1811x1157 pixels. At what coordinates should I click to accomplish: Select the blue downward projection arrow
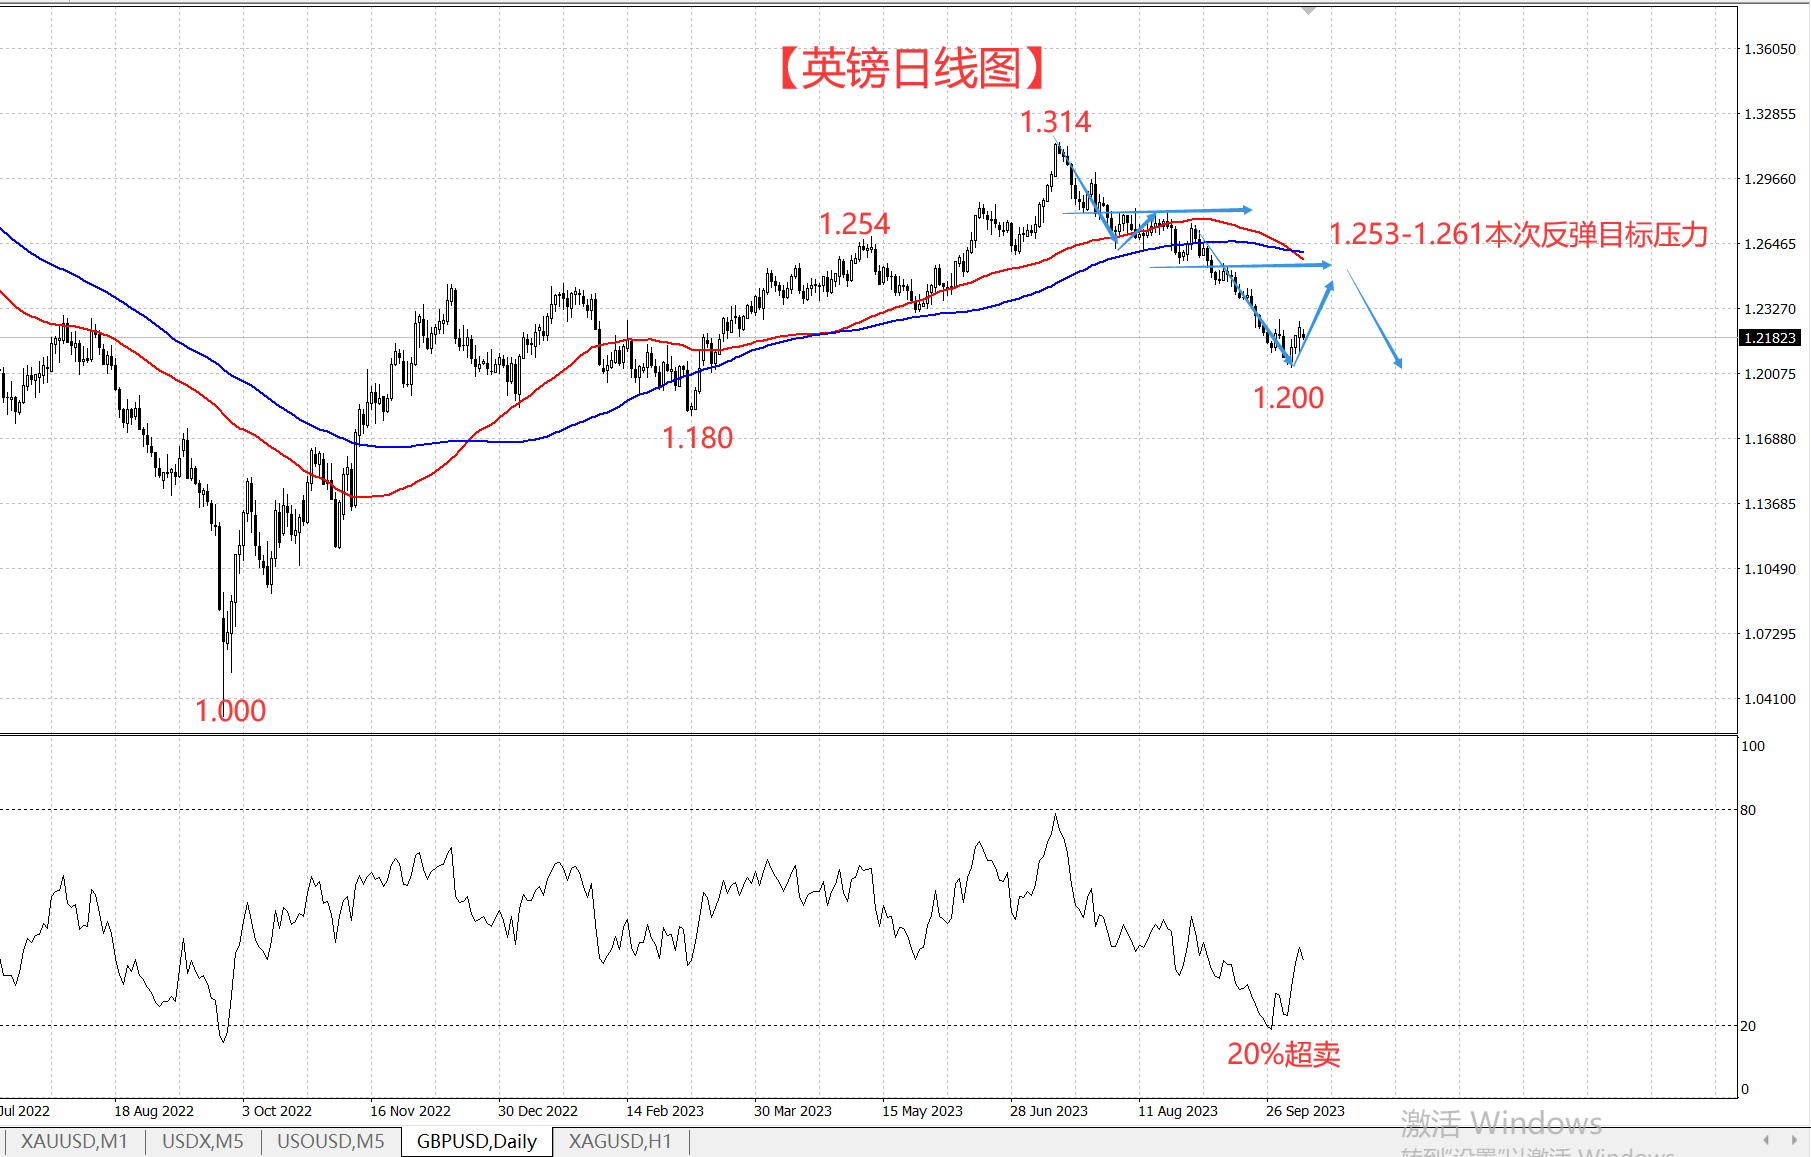coord(1375,320)
